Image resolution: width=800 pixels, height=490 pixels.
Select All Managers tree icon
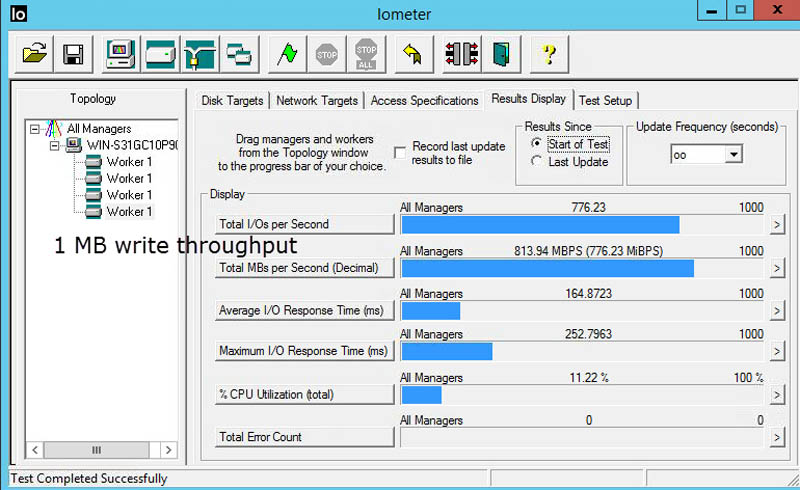53,129
